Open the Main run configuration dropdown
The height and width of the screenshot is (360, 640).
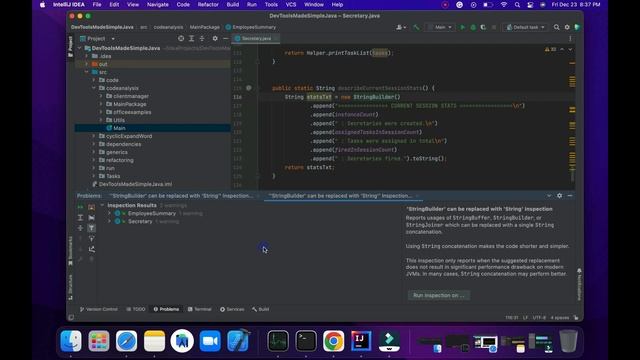[440, 27]
